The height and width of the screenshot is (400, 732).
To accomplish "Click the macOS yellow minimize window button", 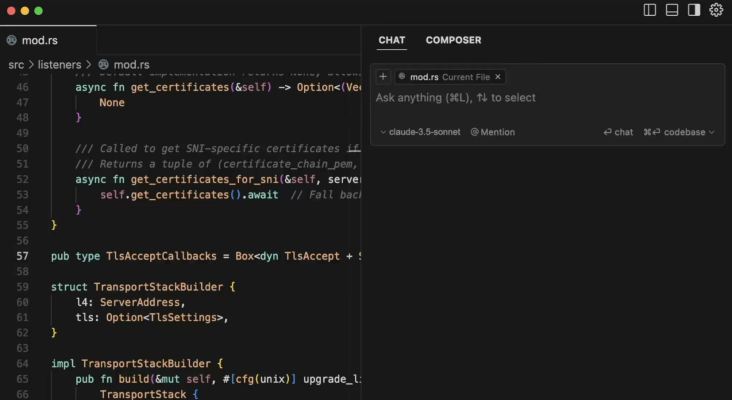I will (x=25, y=10).
